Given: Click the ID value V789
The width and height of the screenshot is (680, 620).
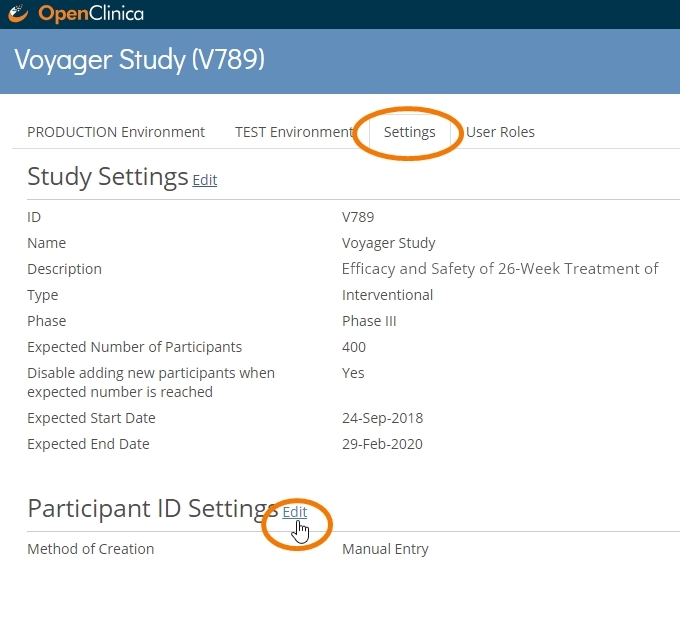Looking at the screenshot, I should (358, 217).
